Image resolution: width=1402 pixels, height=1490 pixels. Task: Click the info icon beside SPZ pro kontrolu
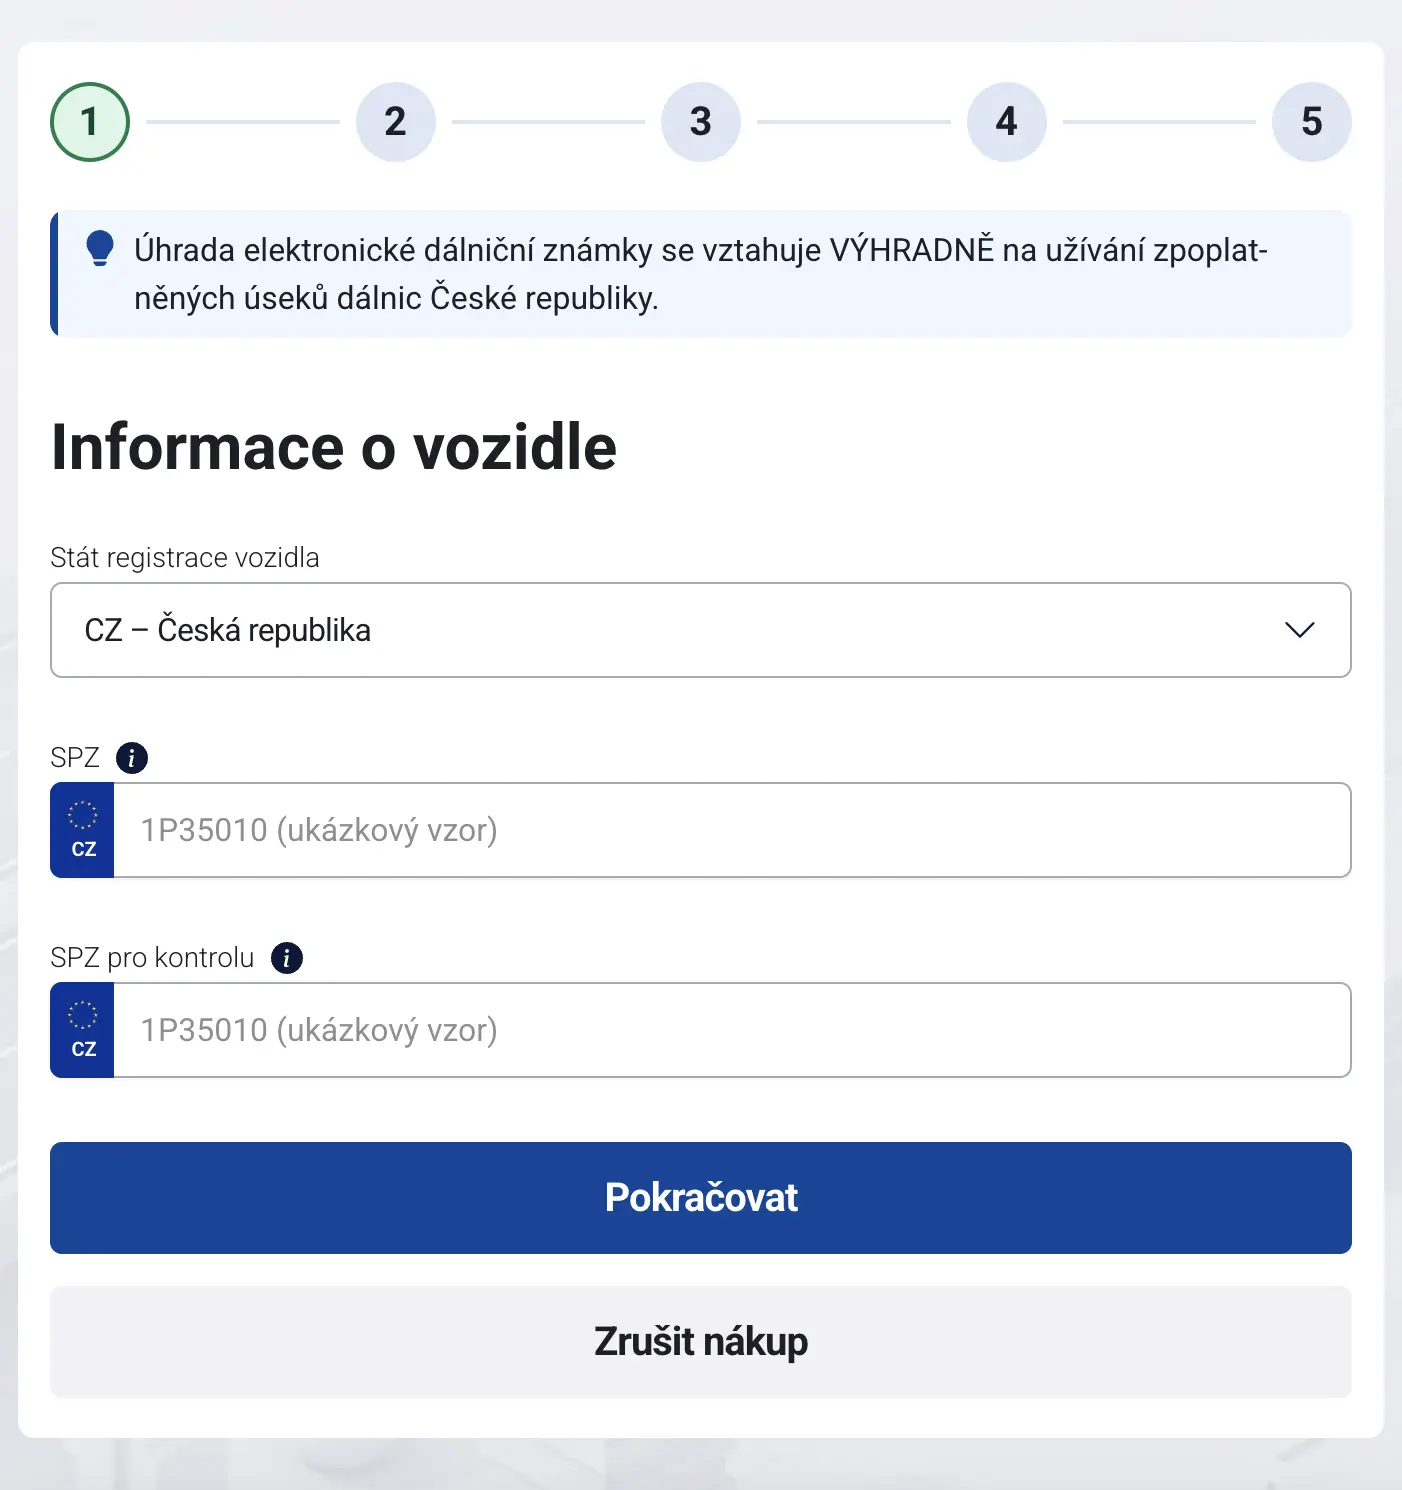click(x=287, y=958)
